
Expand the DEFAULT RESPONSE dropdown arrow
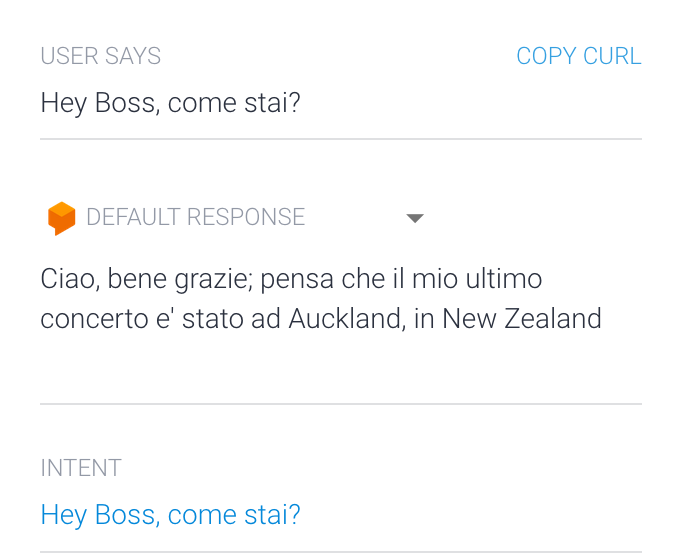[415, 218]
